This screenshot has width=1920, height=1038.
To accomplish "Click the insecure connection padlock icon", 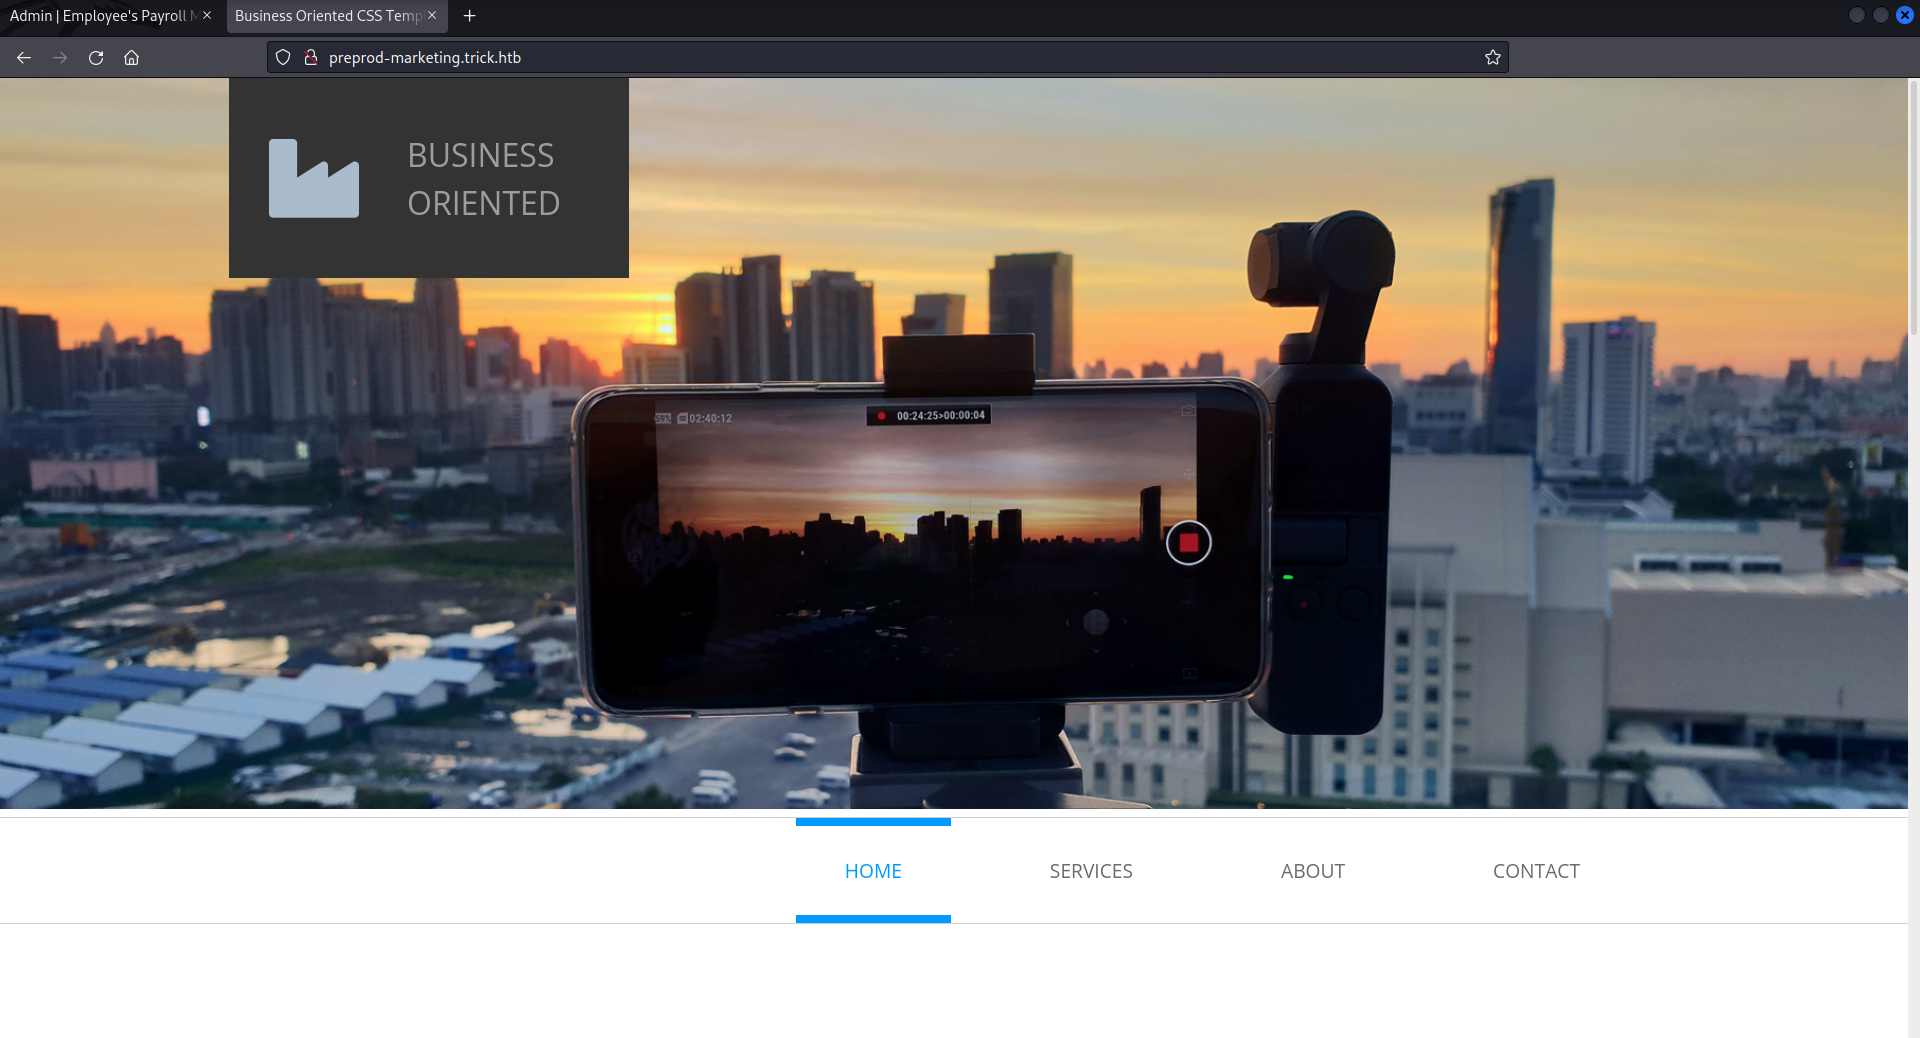I will (x=311, y=58).
